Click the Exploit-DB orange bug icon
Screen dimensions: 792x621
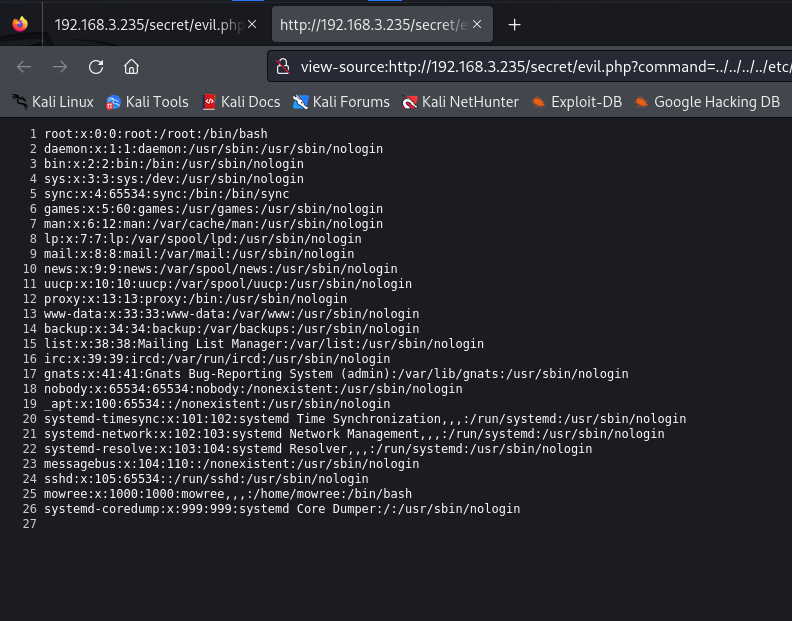coord(538,102)
